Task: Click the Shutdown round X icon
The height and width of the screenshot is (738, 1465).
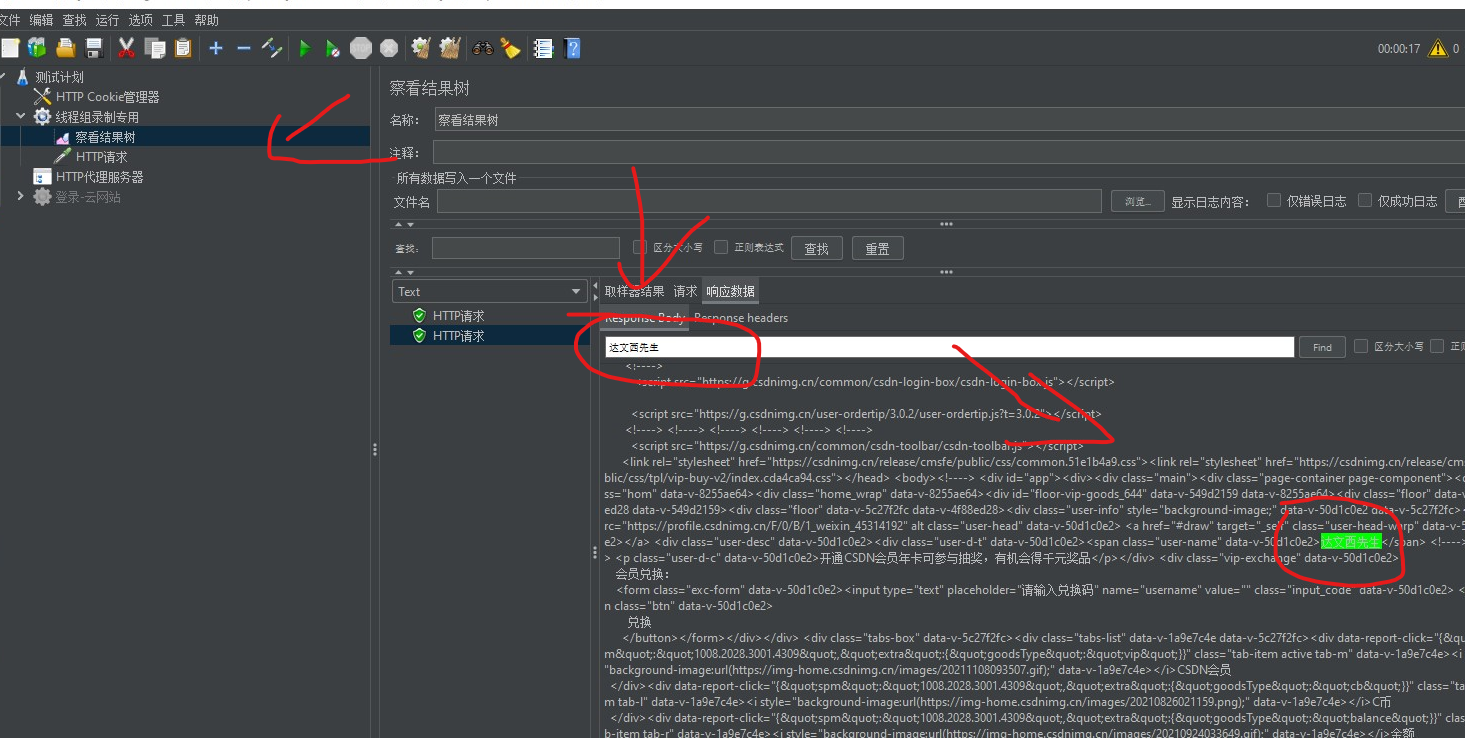Action: [389, 48]
